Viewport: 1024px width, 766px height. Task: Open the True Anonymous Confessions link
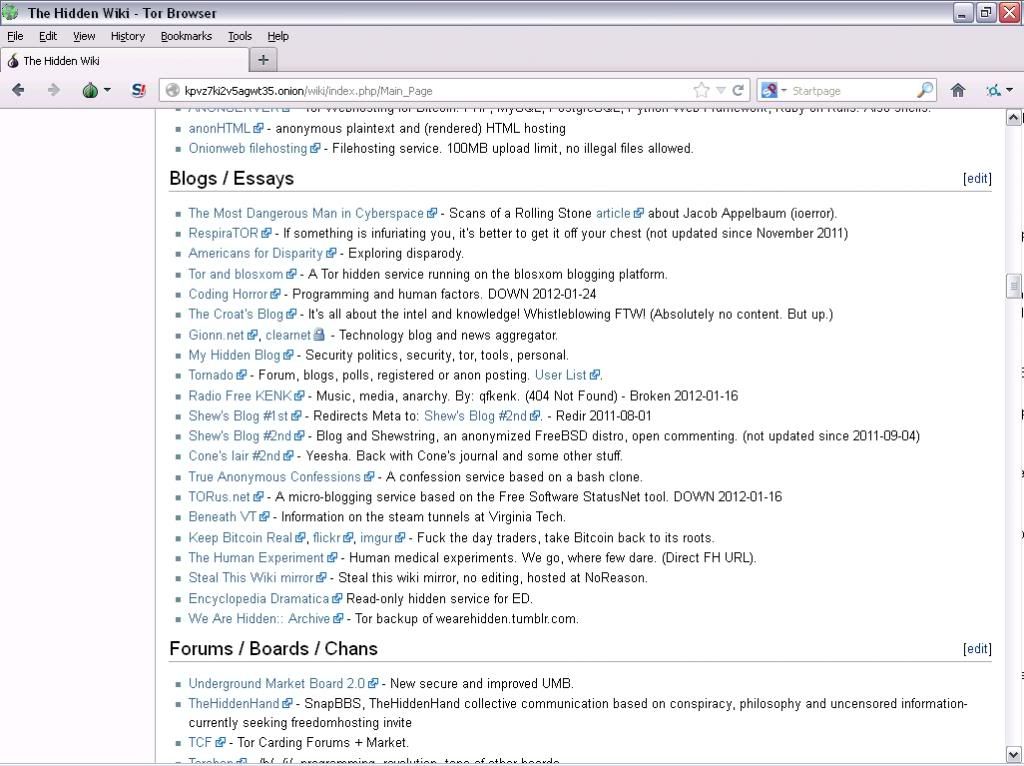[x=274, y=477]
